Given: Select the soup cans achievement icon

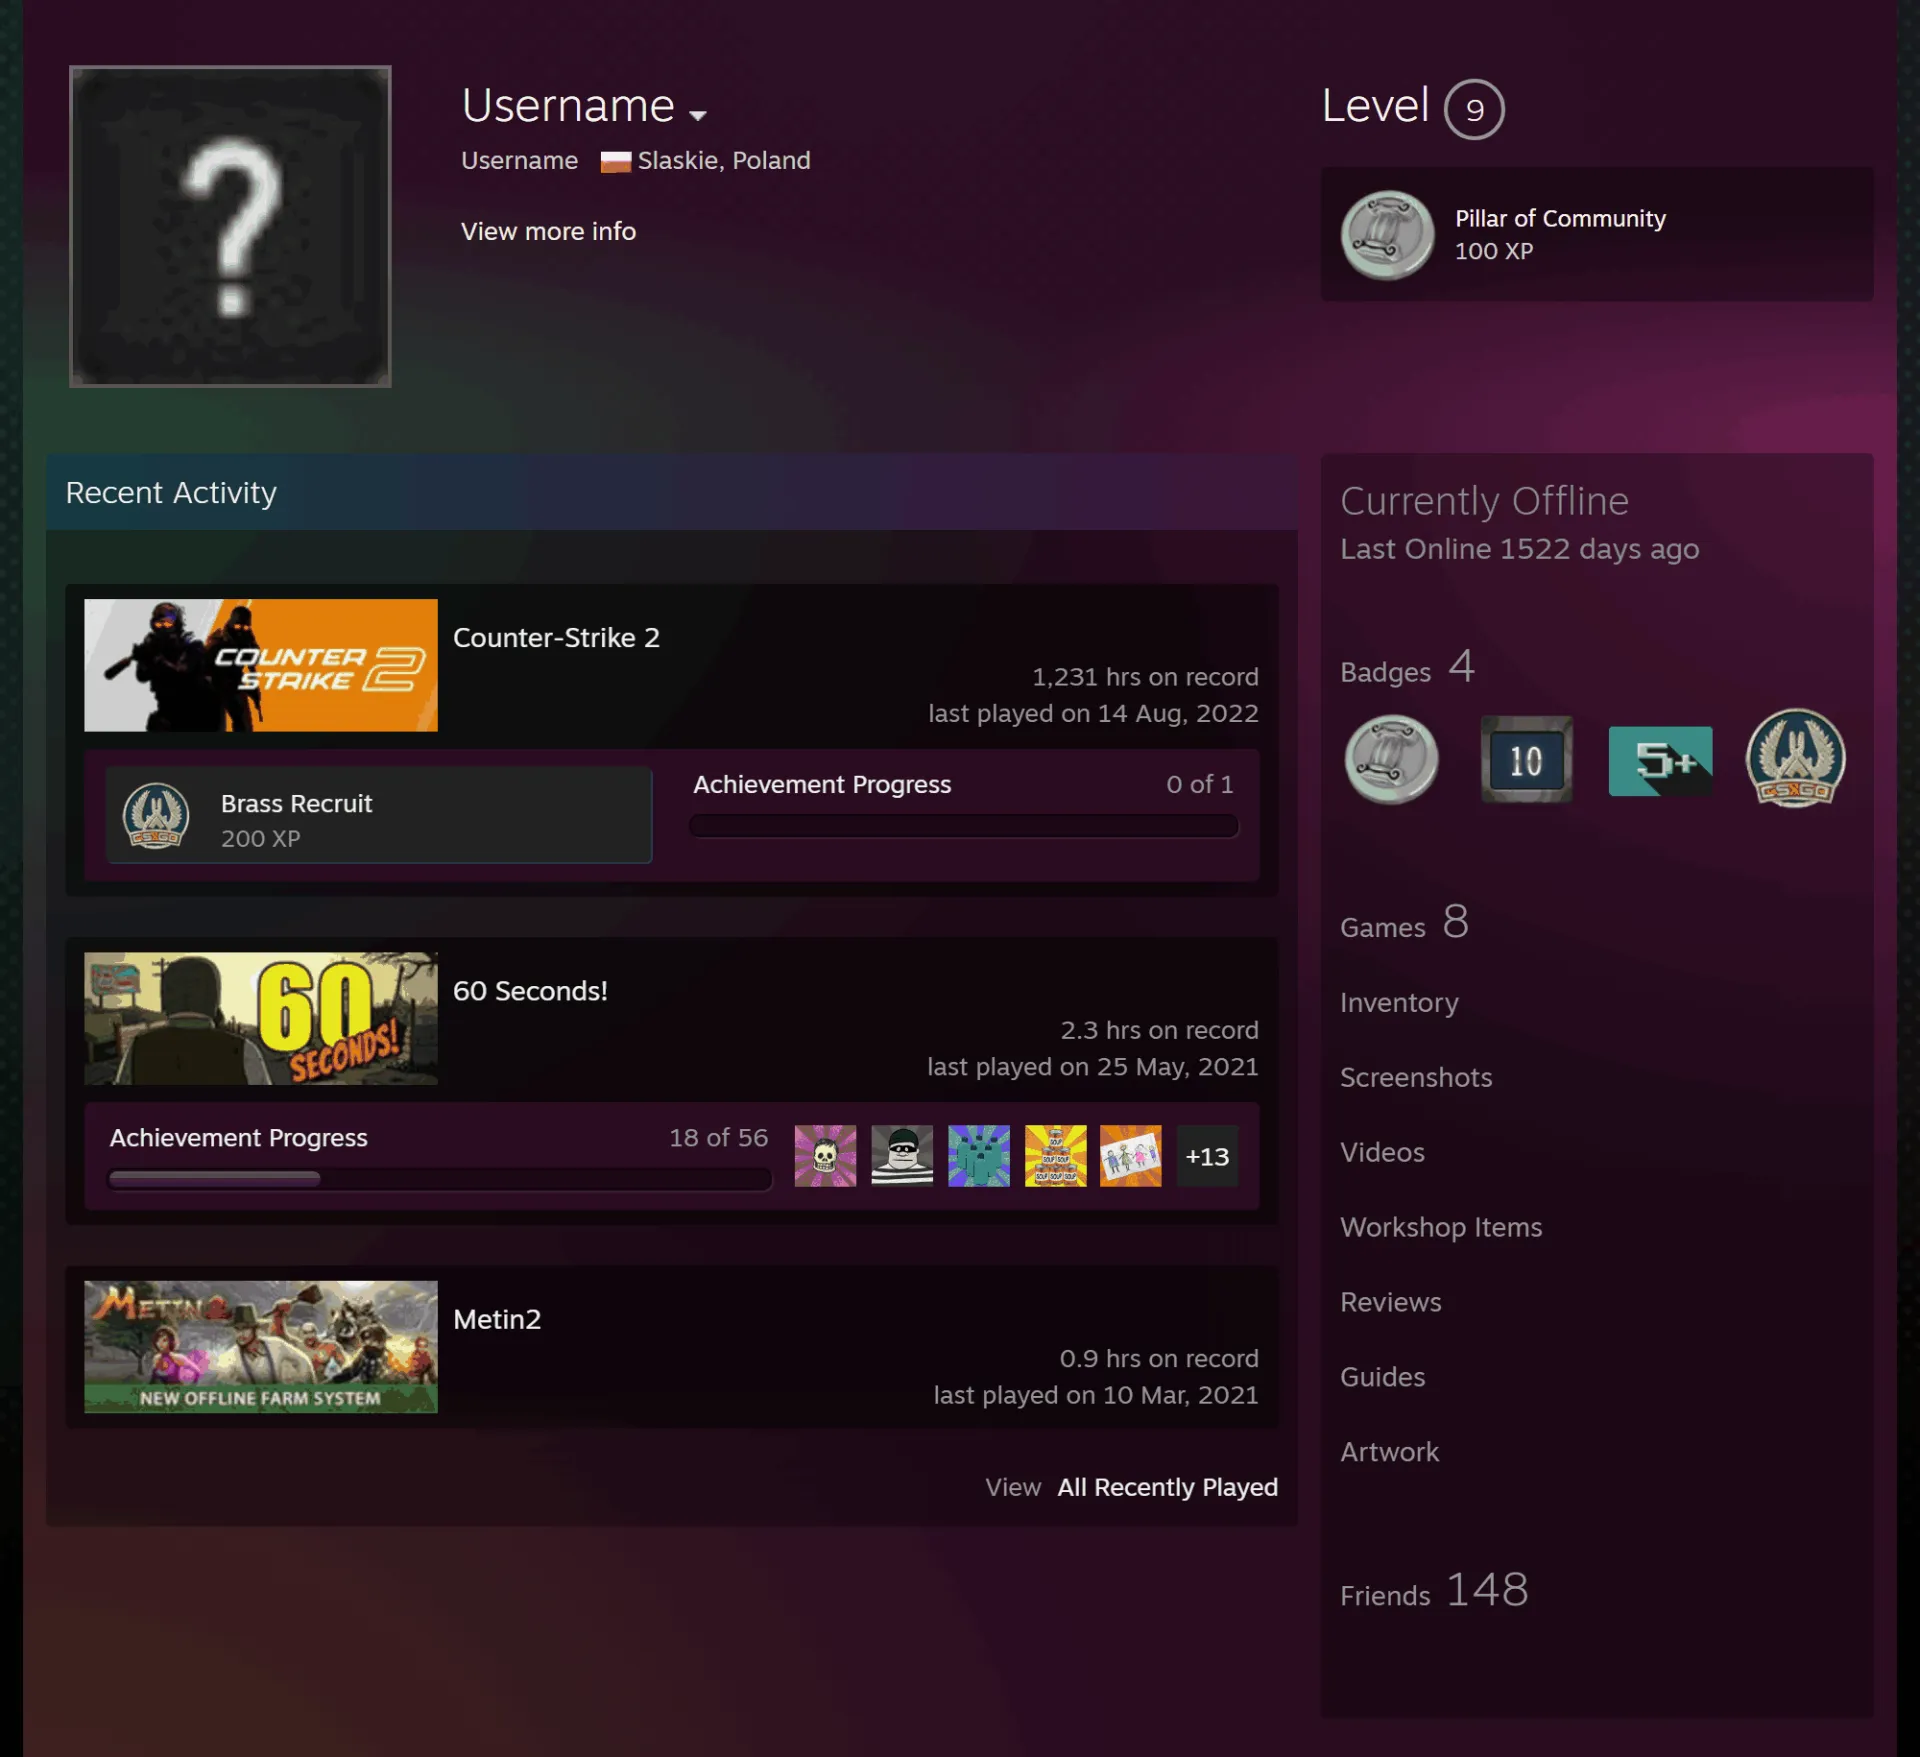Looking at the screenshot, I should 1056,1156.
